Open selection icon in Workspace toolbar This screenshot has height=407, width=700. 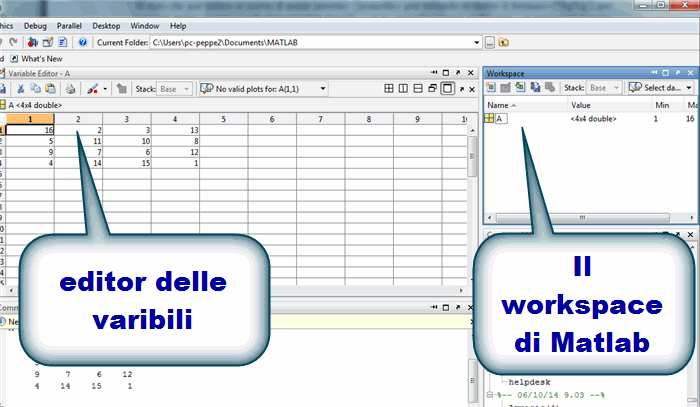505,87
